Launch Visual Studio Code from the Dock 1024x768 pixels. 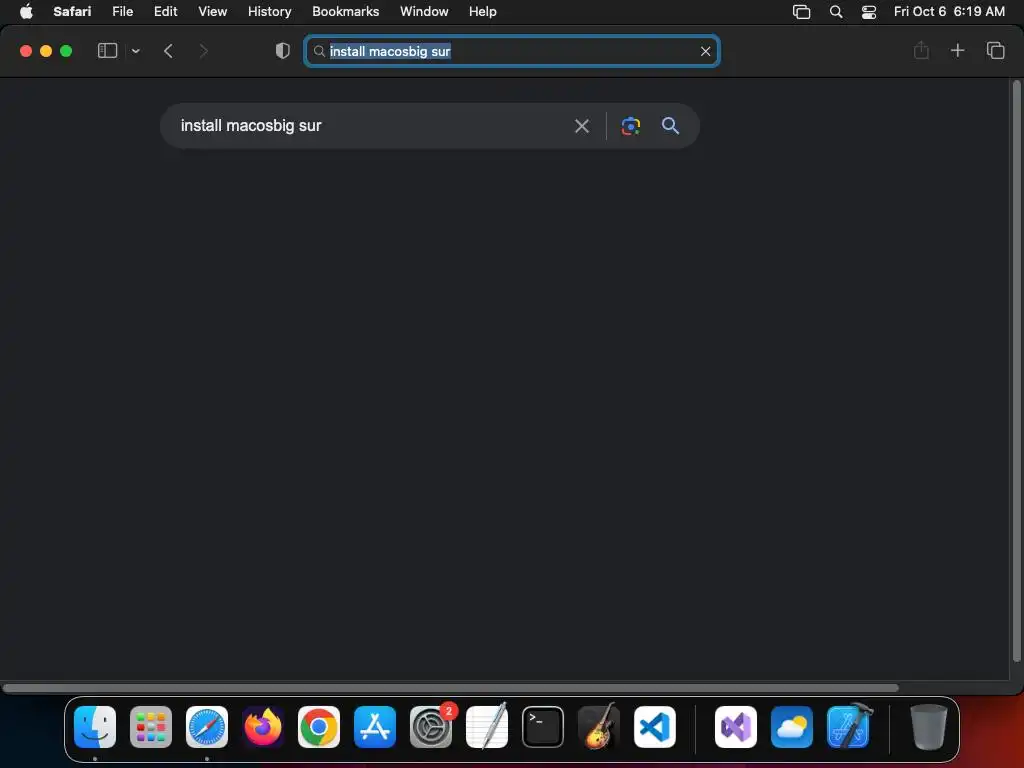click(654, 727)
